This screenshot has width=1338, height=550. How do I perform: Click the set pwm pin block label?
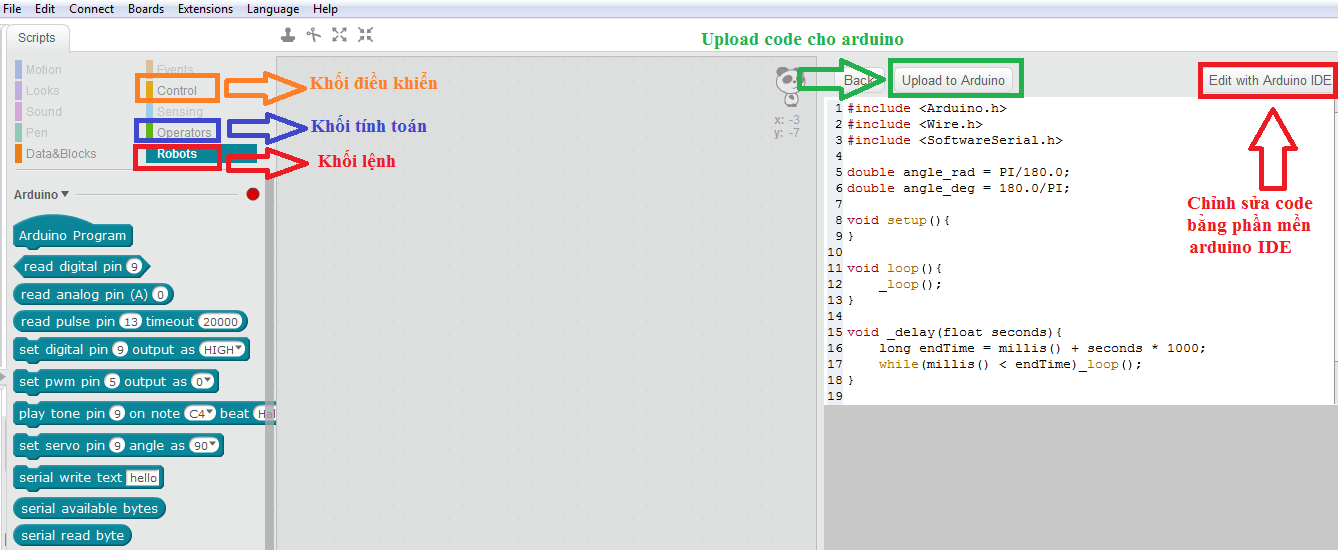point(60,382)
